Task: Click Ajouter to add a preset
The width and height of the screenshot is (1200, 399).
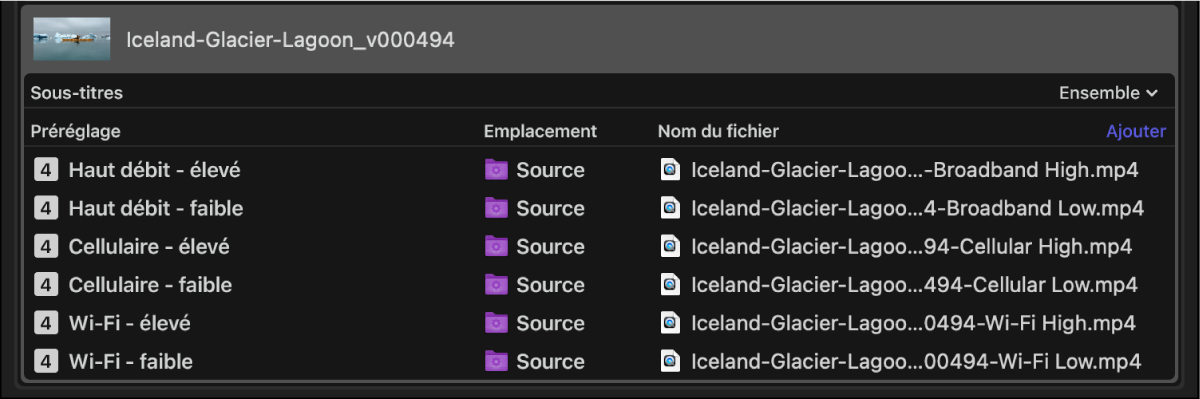Action: click(1136, 131)
